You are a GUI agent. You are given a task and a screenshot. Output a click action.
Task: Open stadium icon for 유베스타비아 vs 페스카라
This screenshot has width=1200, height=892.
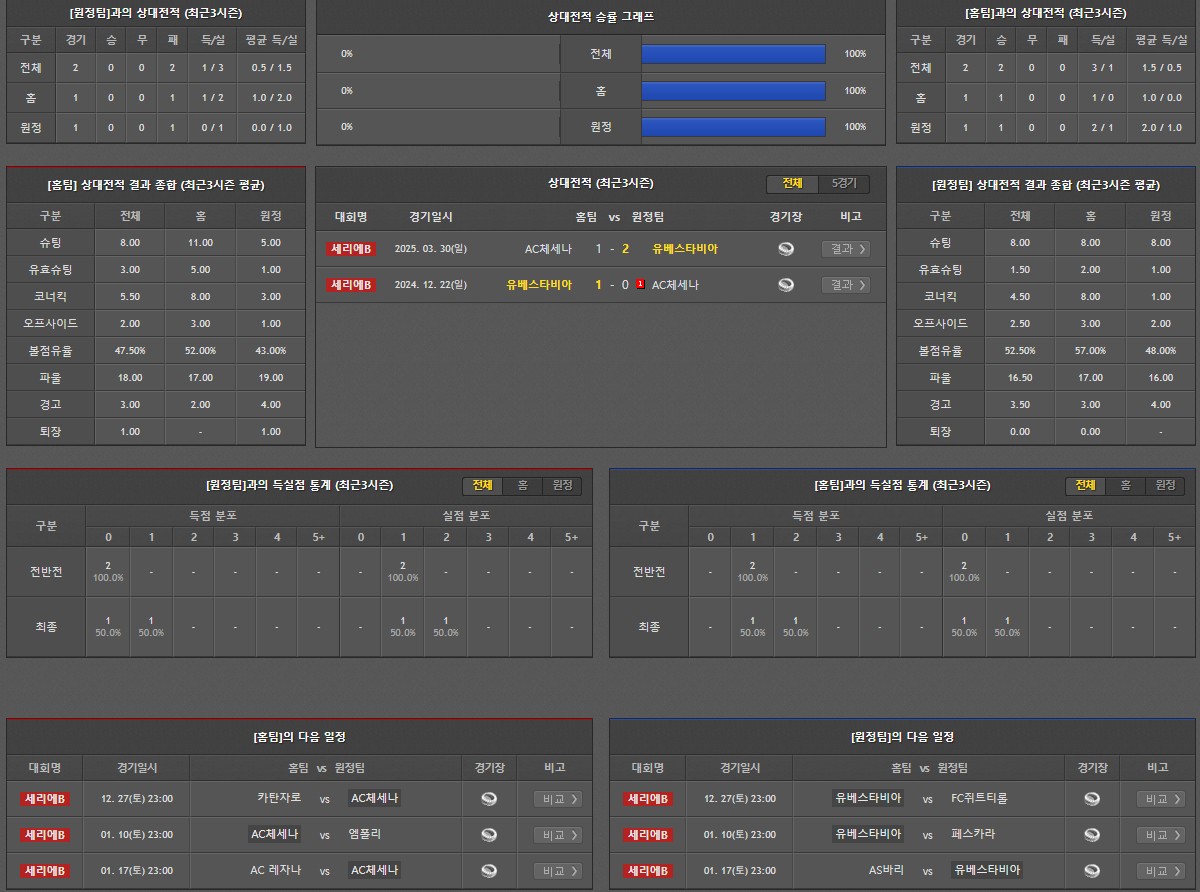[x=1092, y=835]
